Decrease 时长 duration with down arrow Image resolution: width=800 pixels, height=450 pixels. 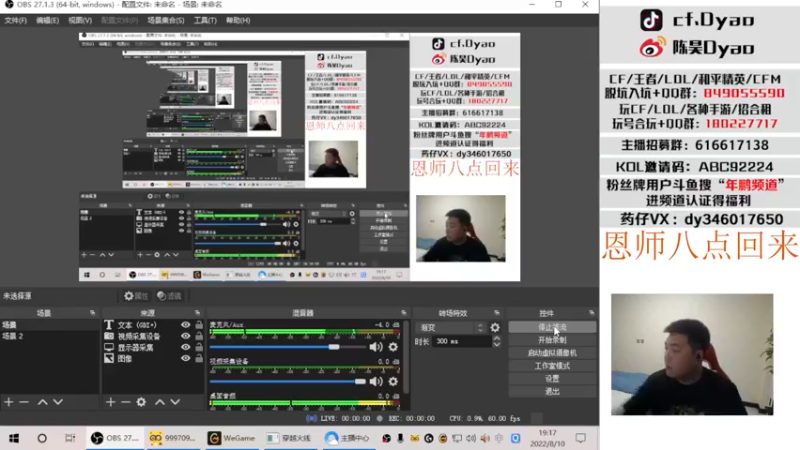pyautogui.click(x=496, y=344)
